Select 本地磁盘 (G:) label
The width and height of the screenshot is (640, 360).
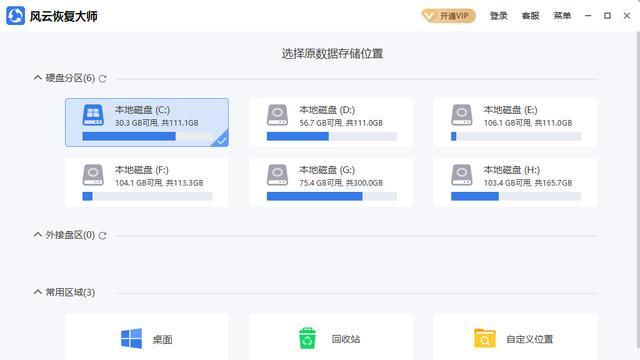point(327,170)
